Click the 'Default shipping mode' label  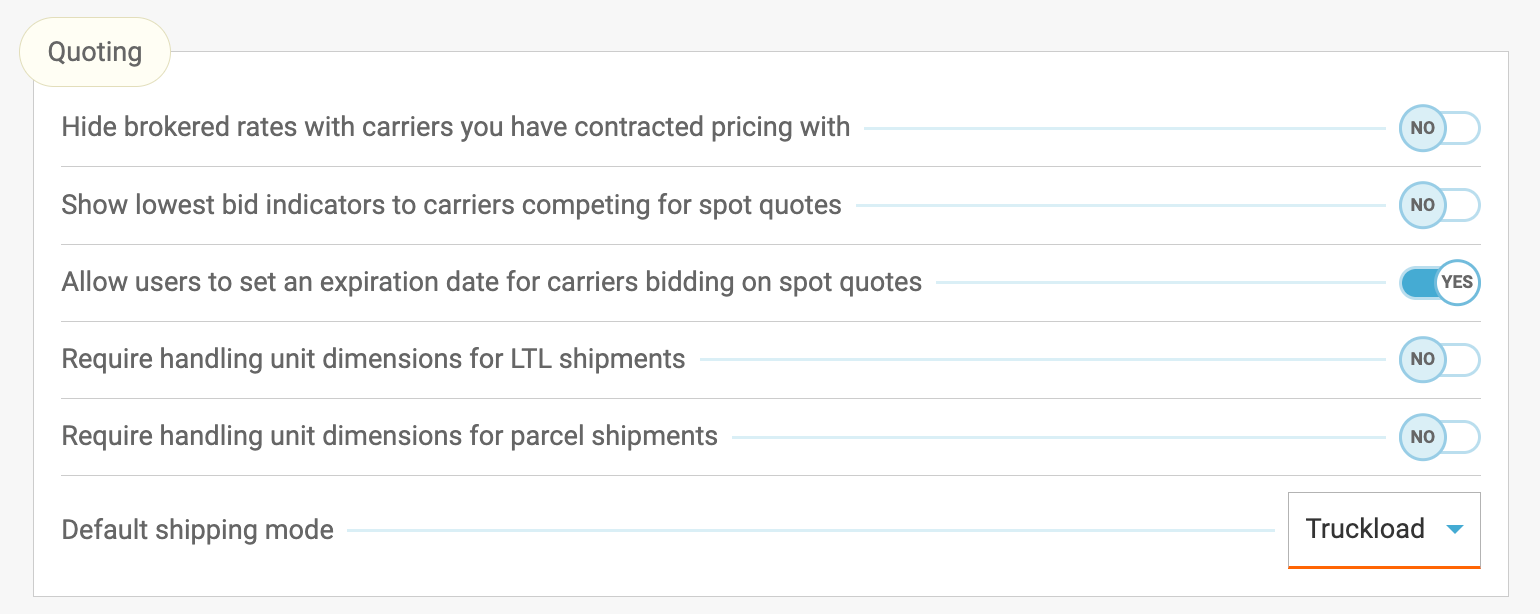198,530
